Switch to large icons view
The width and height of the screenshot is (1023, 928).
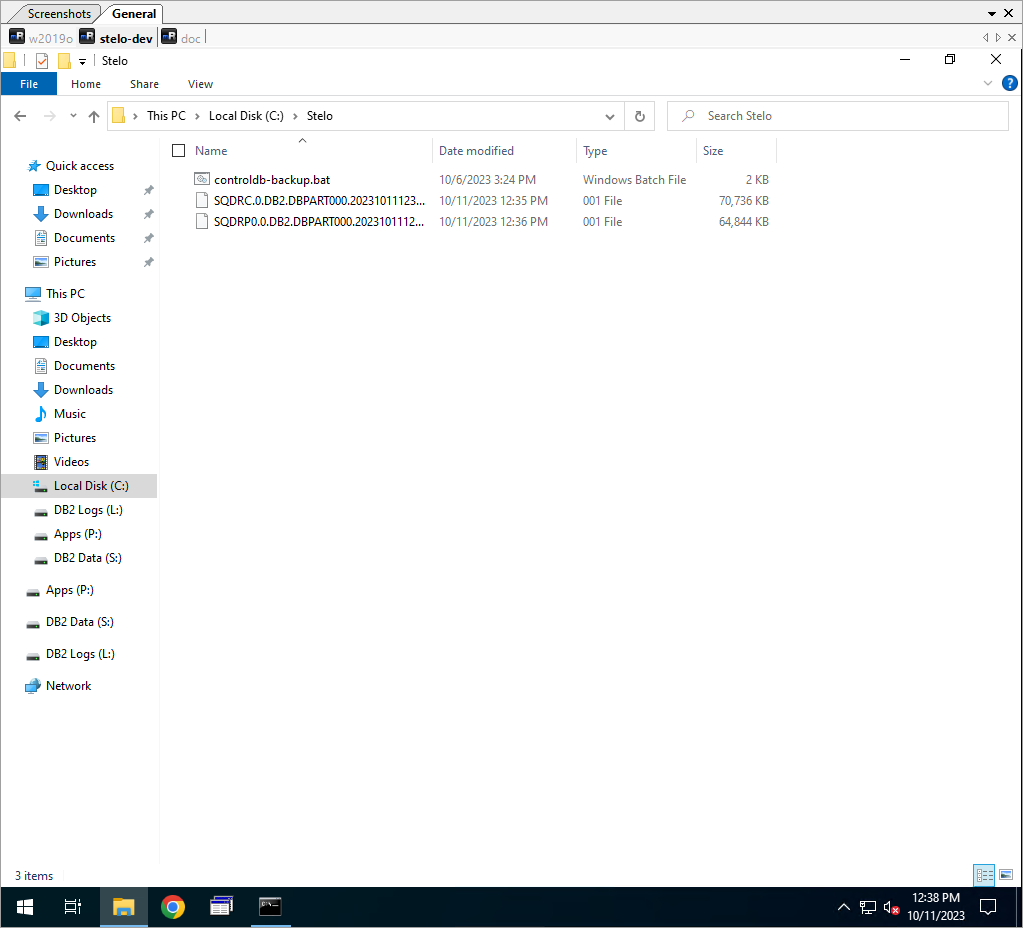pyautogui.click(x=1006, y=875)
